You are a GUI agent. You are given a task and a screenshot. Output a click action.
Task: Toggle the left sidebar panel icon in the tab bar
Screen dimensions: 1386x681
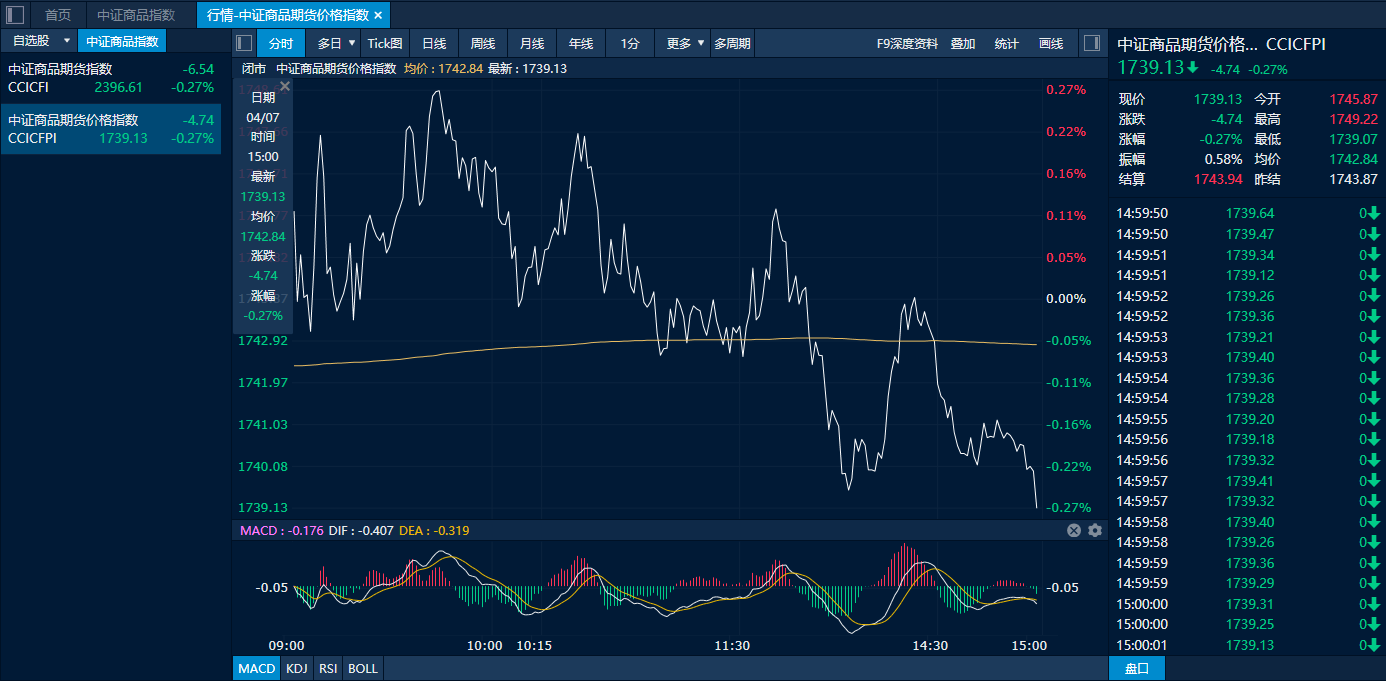pos(15,15)
